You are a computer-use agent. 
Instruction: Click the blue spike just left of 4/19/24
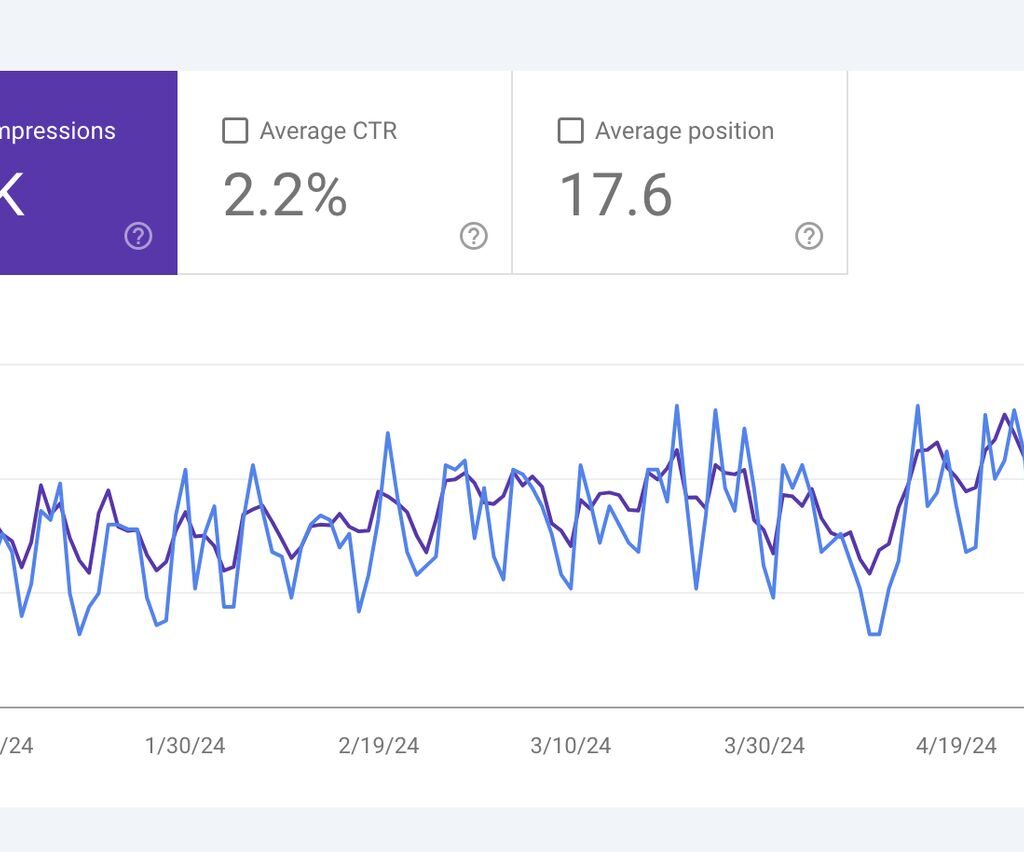click(x=917, y=406)
